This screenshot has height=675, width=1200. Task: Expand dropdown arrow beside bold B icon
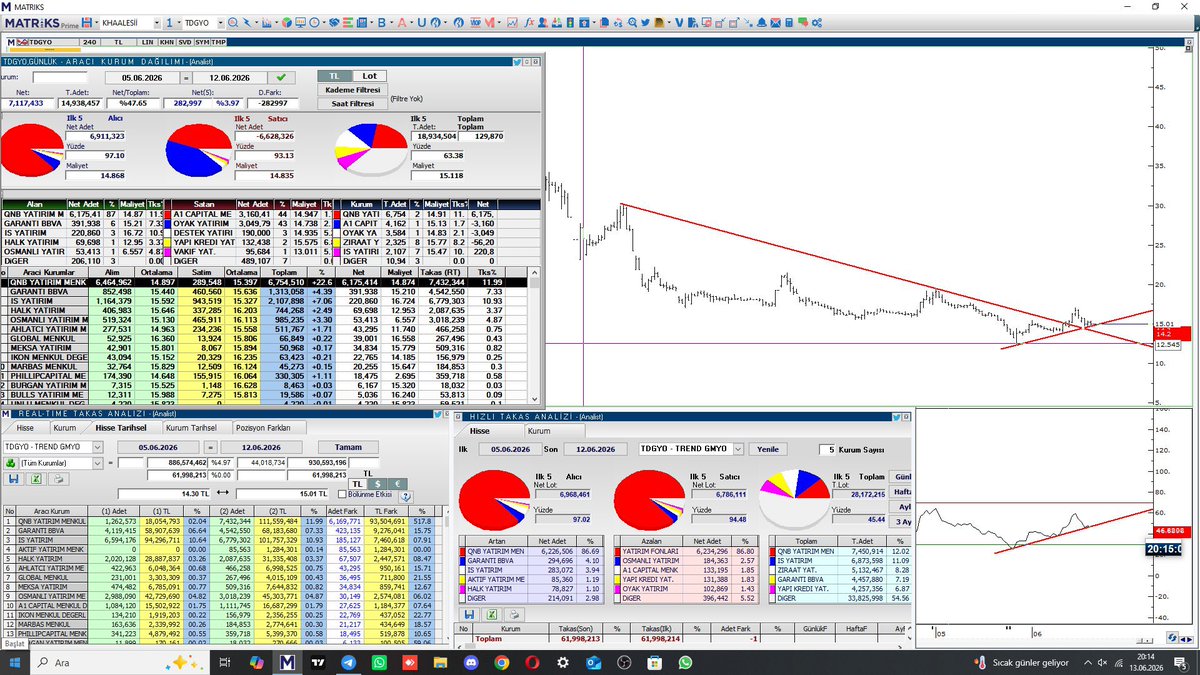pyautogui.click(x=392, y=22)
